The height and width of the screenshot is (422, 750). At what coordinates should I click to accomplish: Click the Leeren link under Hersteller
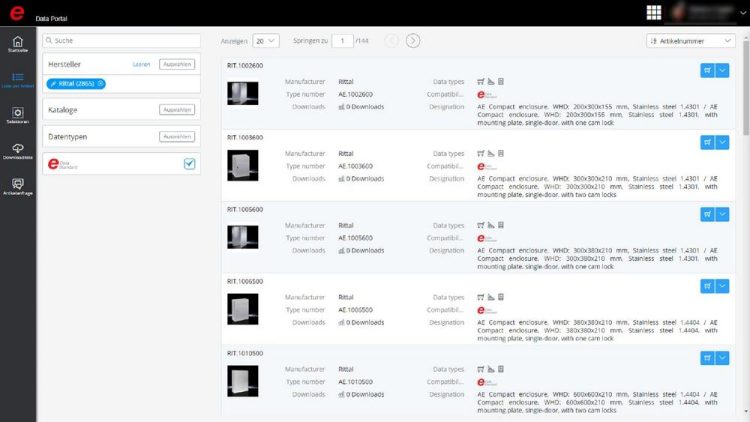pos(141,64)
